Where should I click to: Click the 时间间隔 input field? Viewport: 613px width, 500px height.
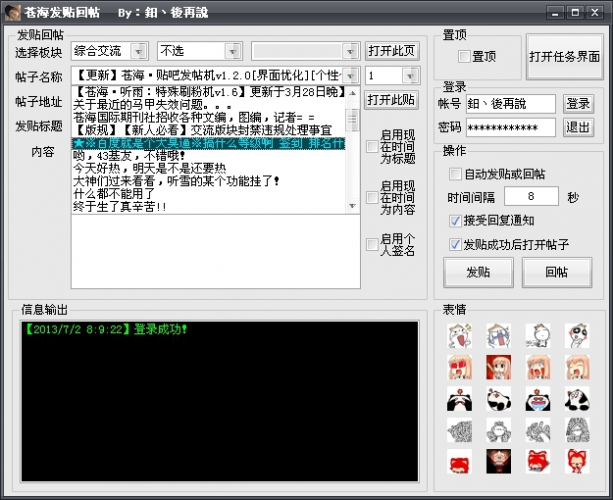pyautogui.click(x=531, y=197)
